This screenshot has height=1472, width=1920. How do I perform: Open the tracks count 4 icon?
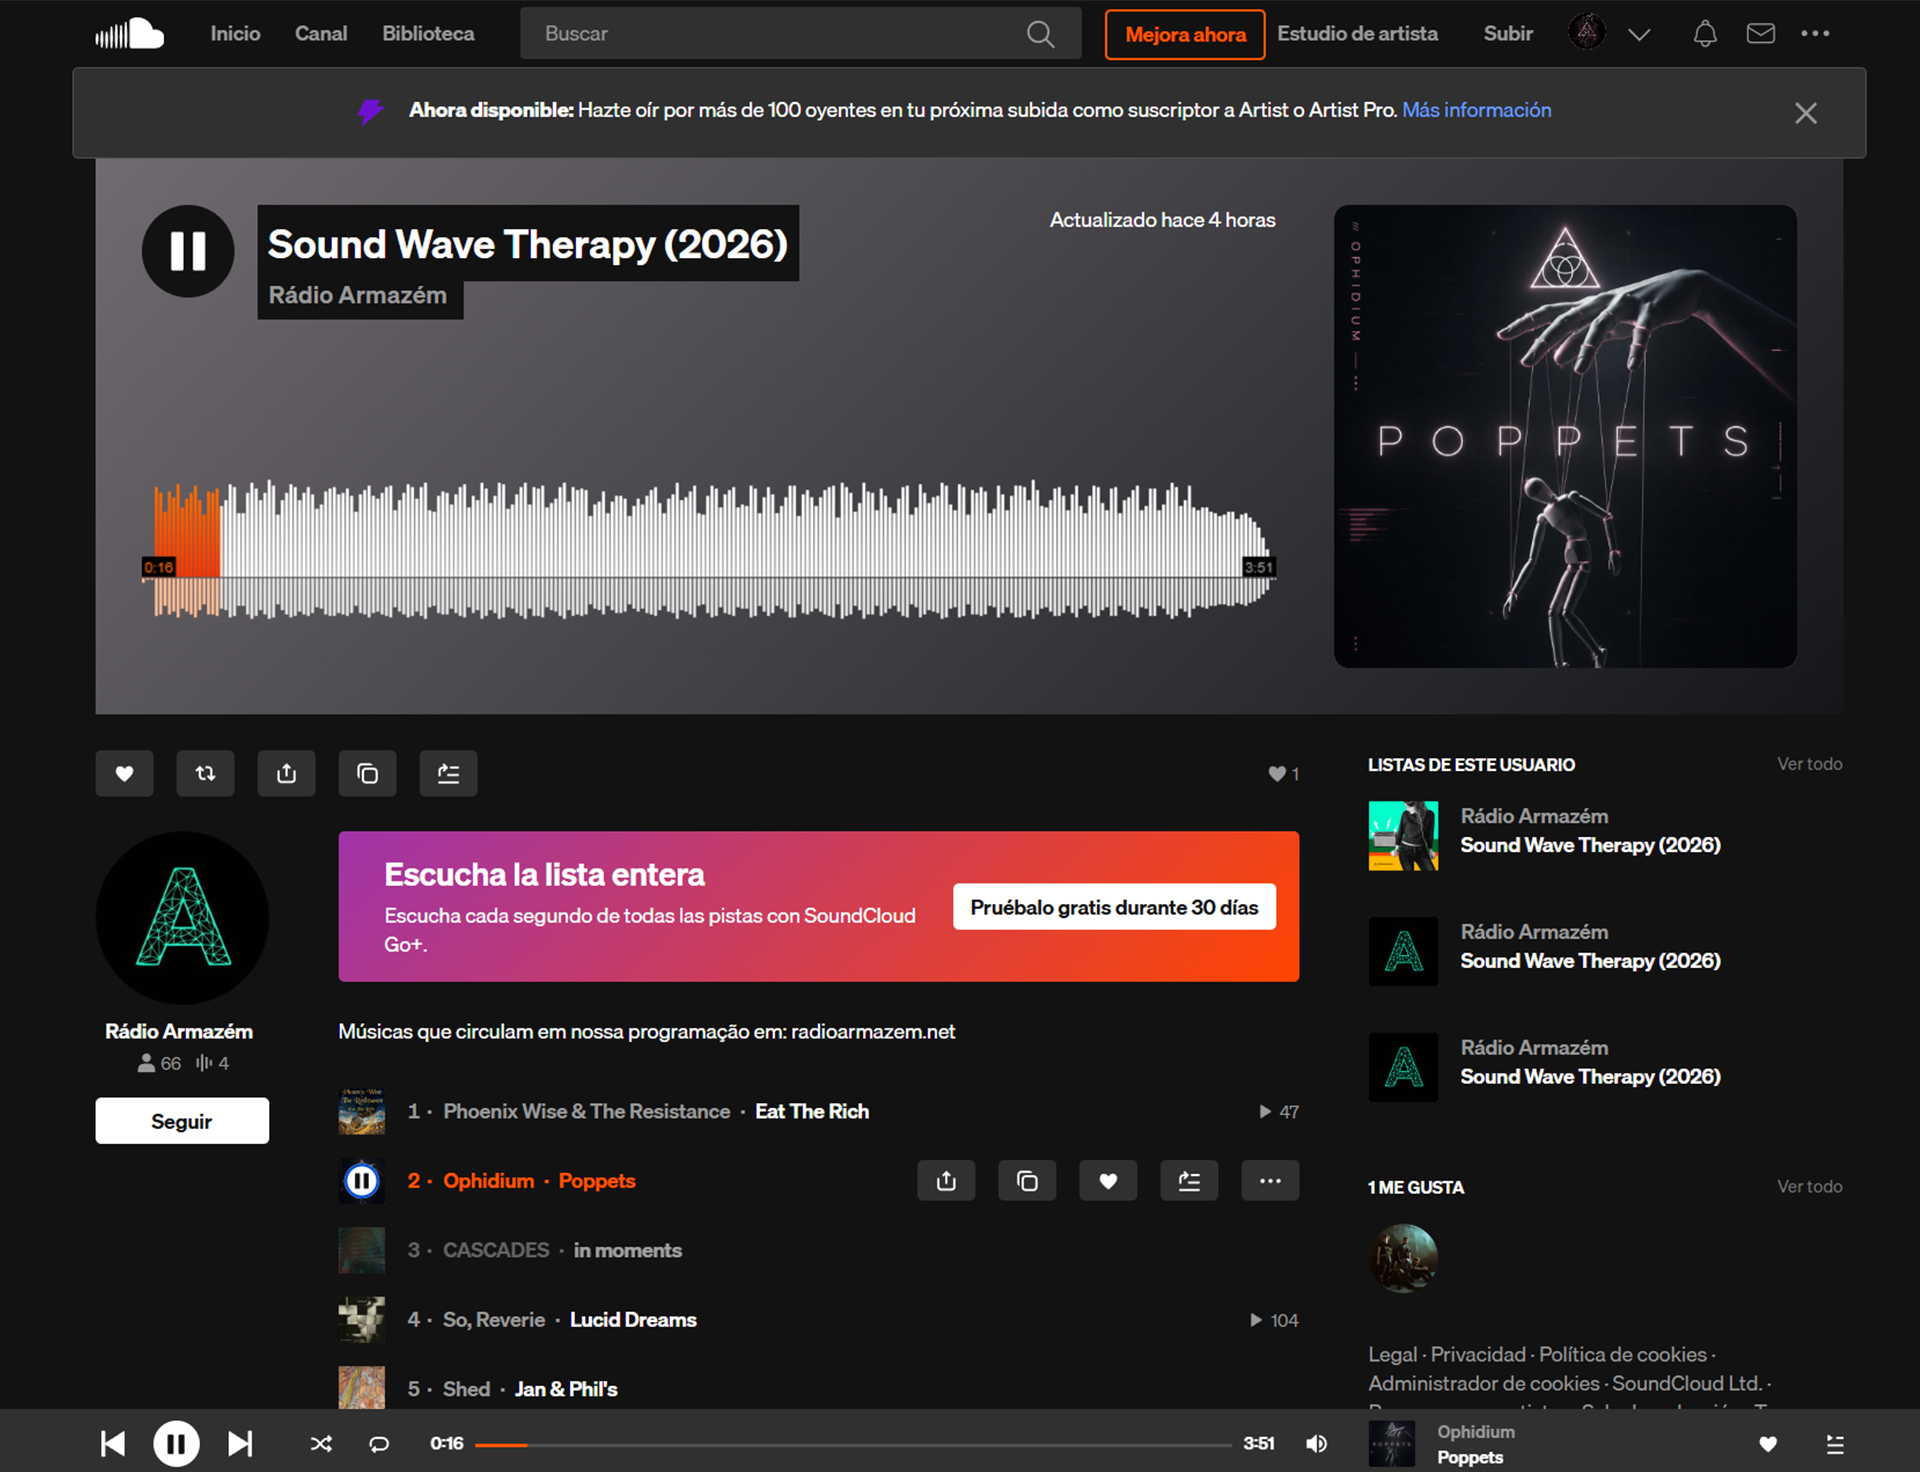[x=212, y=1063]
